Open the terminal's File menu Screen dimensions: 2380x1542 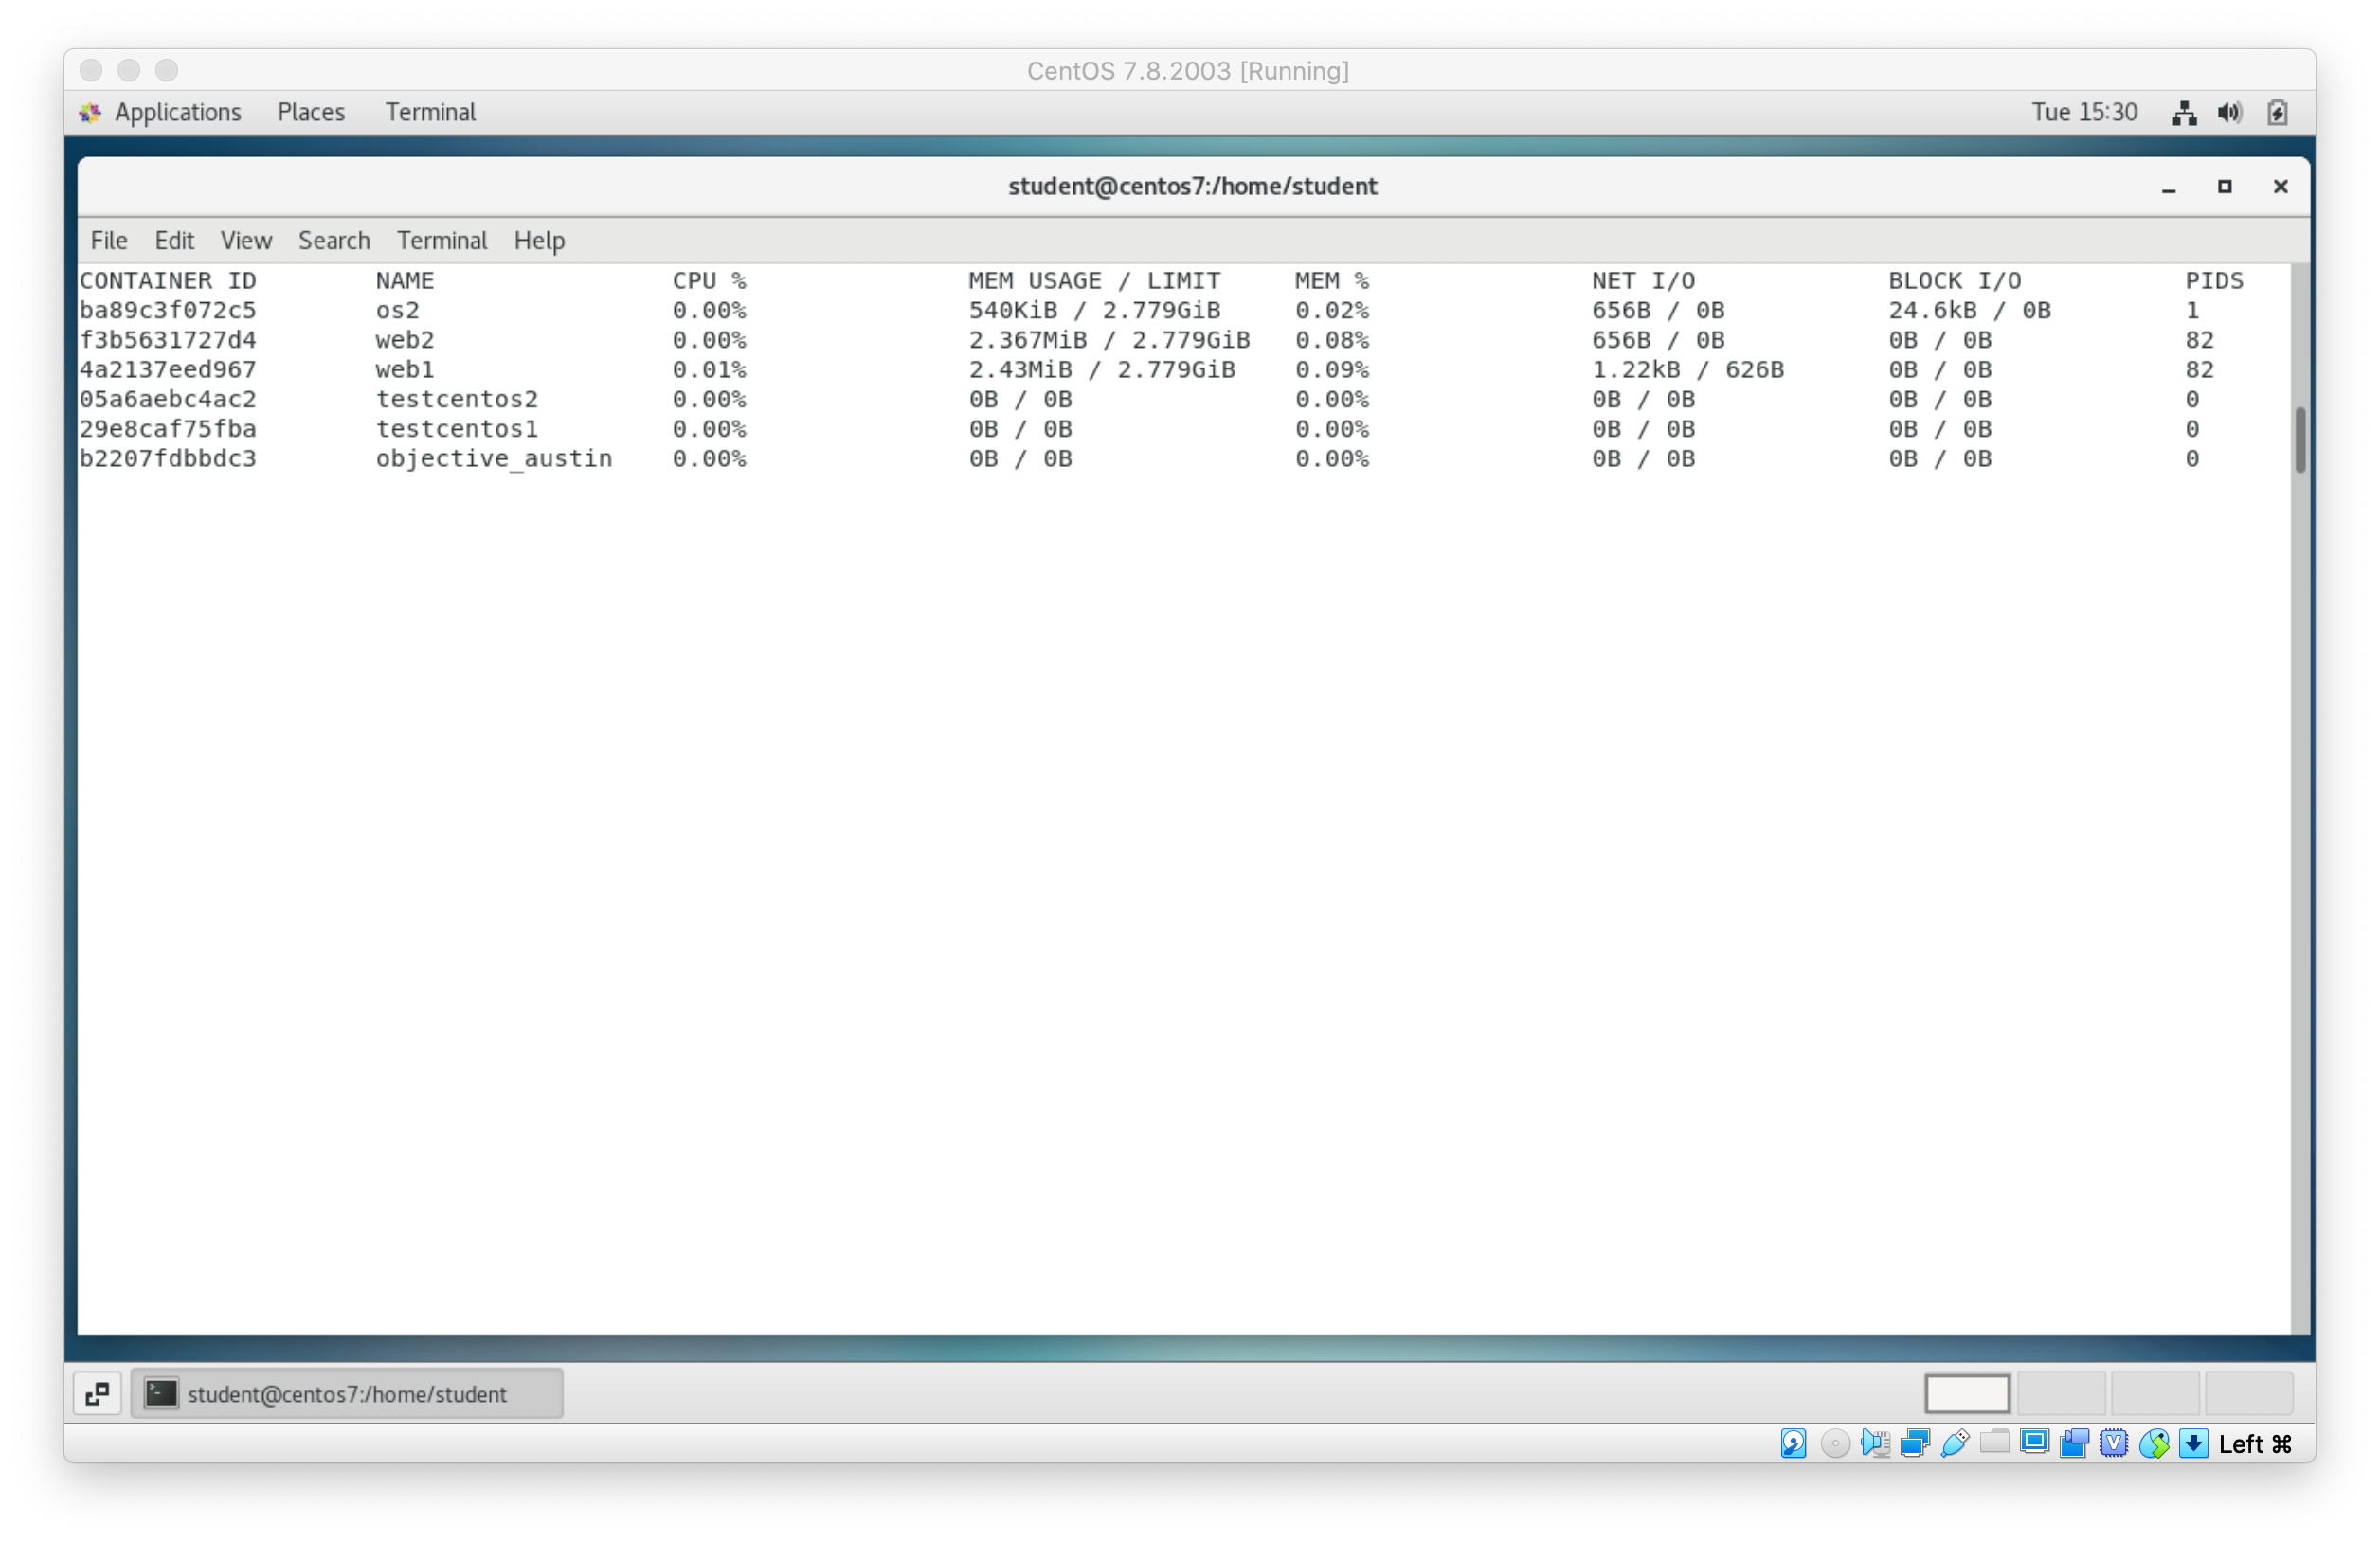[108, 241]
